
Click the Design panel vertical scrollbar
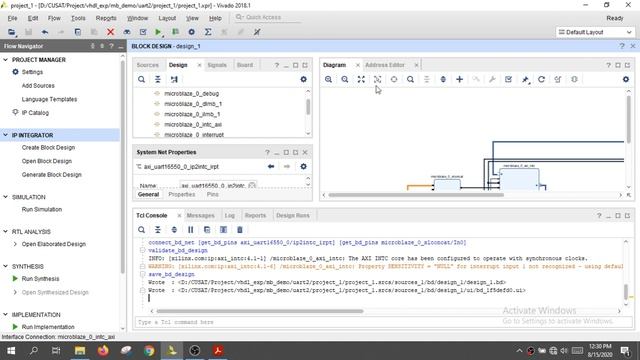(x=308, y=107)
